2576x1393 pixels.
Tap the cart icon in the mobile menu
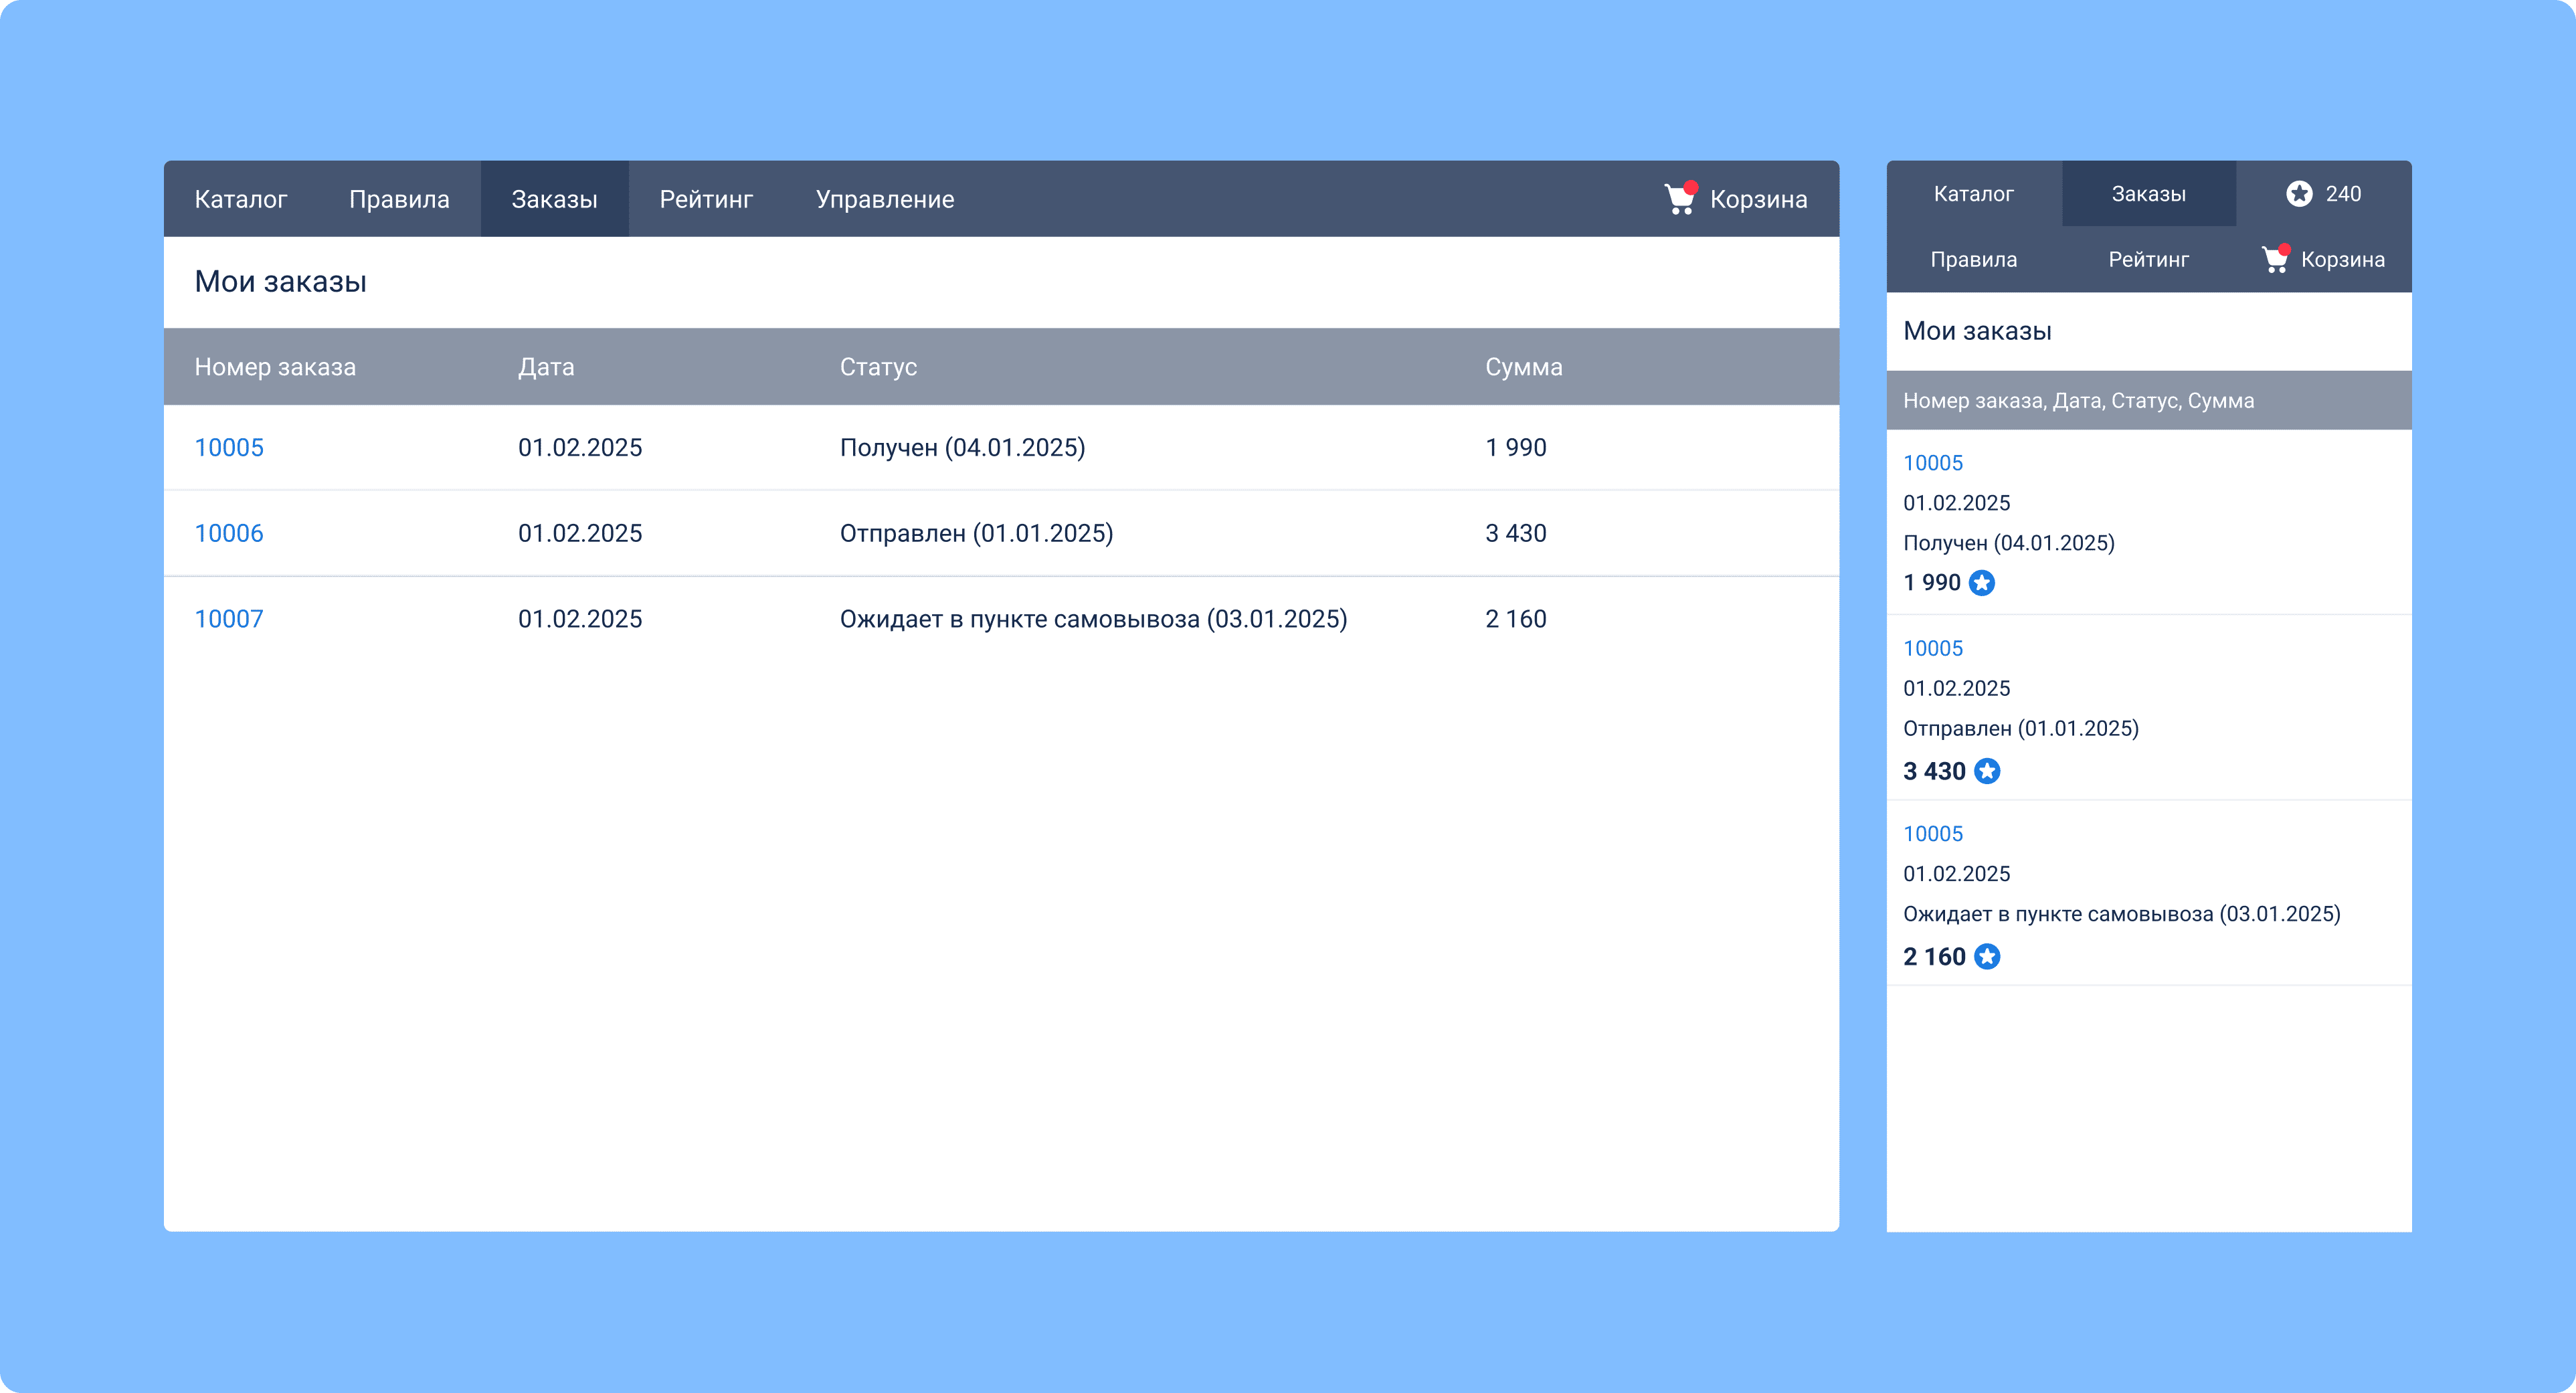tap(2275, 258)
